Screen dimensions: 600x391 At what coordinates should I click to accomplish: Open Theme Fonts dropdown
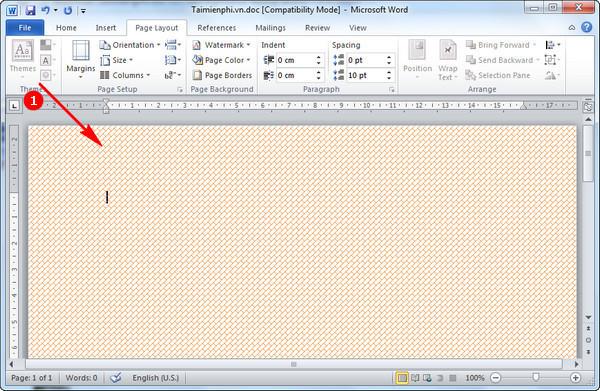pyautogui.click(x=47, y=60)
